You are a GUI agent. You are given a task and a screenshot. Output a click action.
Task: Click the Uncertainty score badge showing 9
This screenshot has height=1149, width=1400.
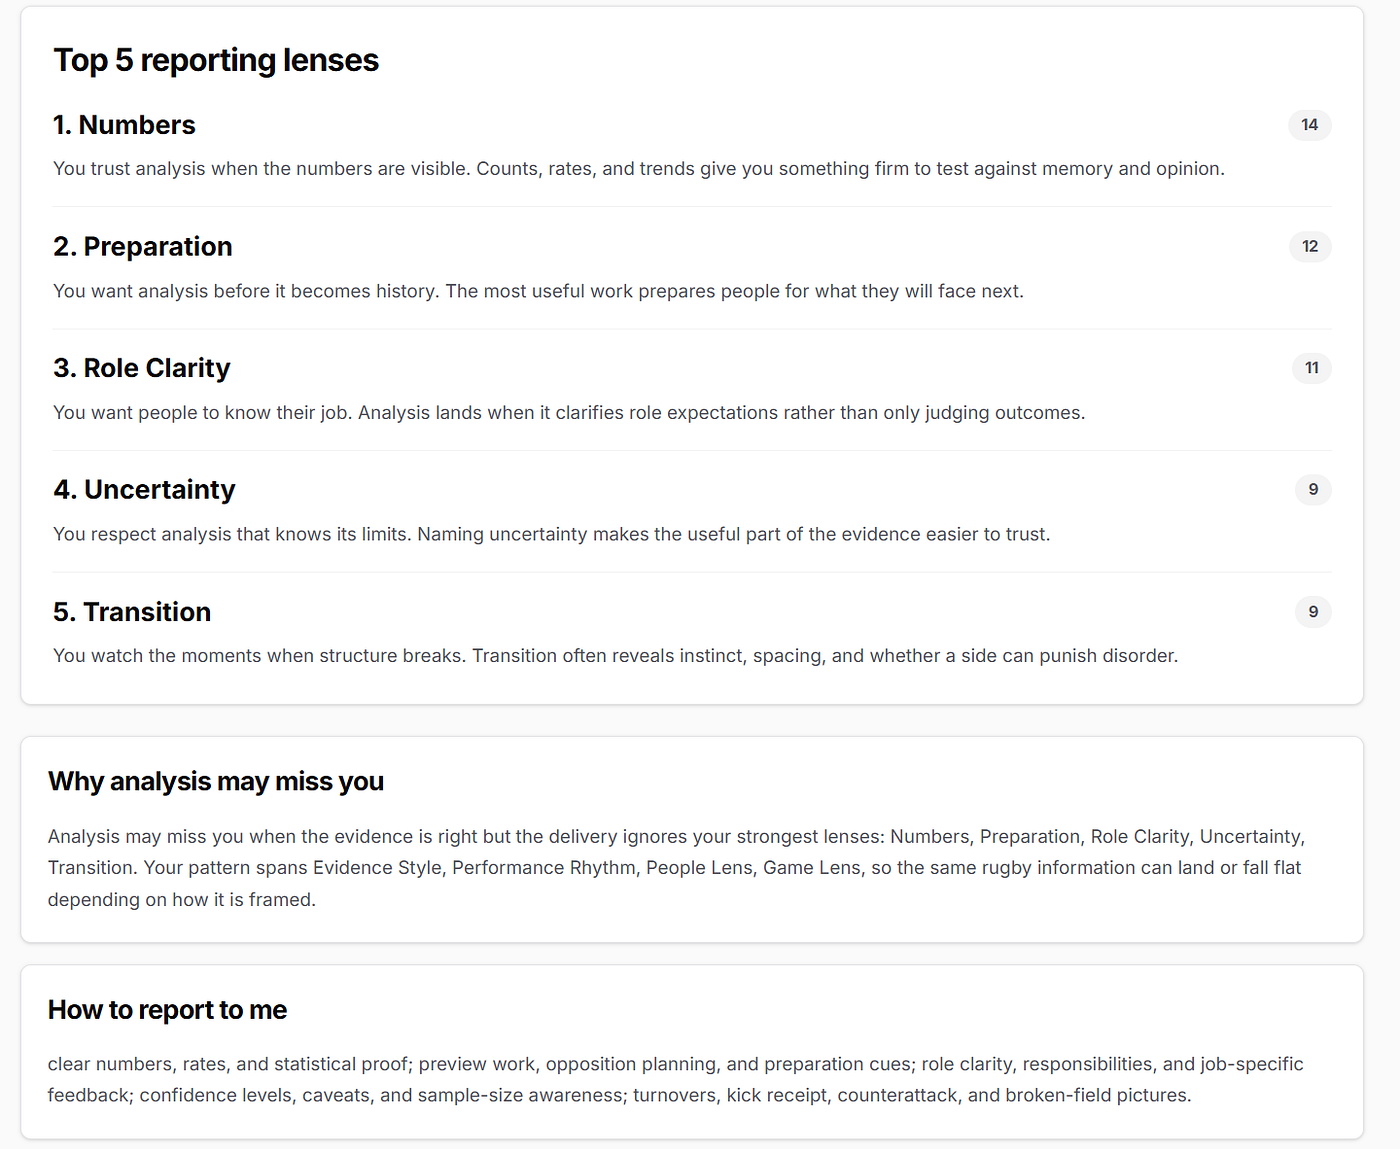(1313, 490)
